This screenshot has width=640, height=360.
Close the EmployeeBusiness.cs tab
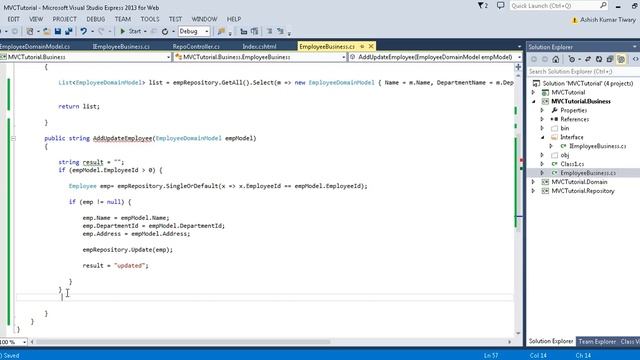(x=371, y=47)
